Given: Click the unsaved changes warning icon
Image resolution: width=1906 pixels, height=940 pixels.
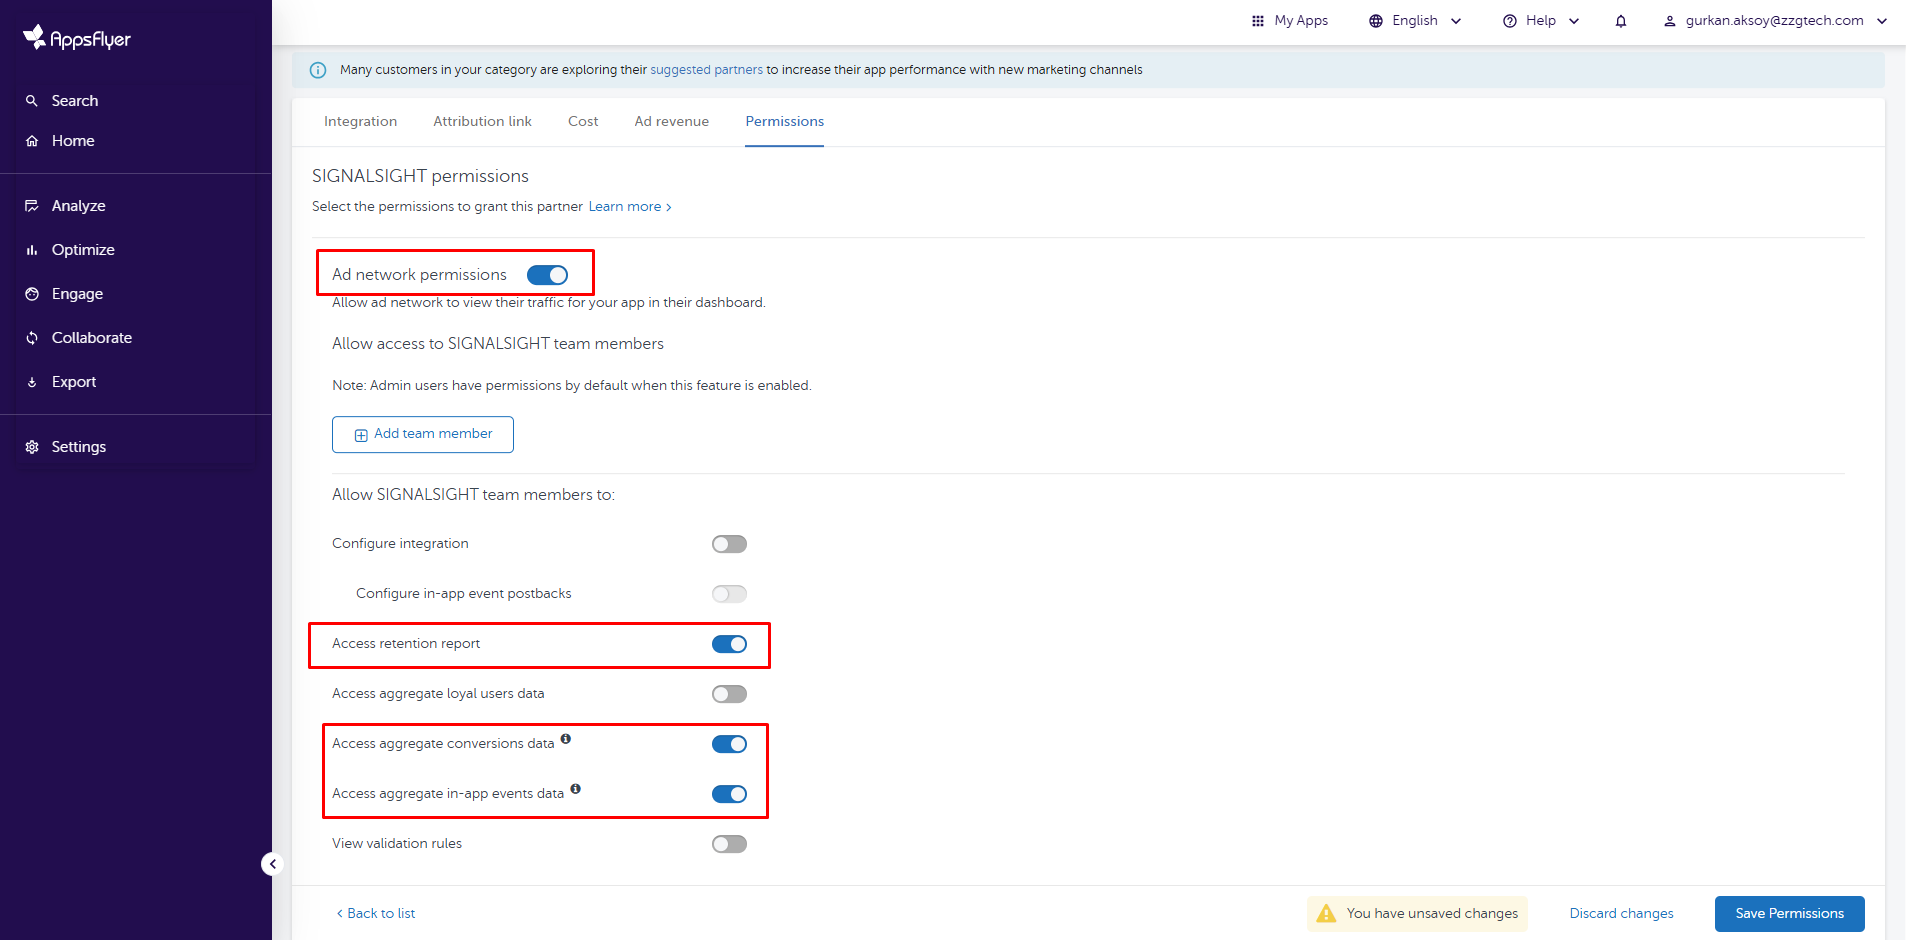Looking at the screenshot, I should click(1326, 913).
